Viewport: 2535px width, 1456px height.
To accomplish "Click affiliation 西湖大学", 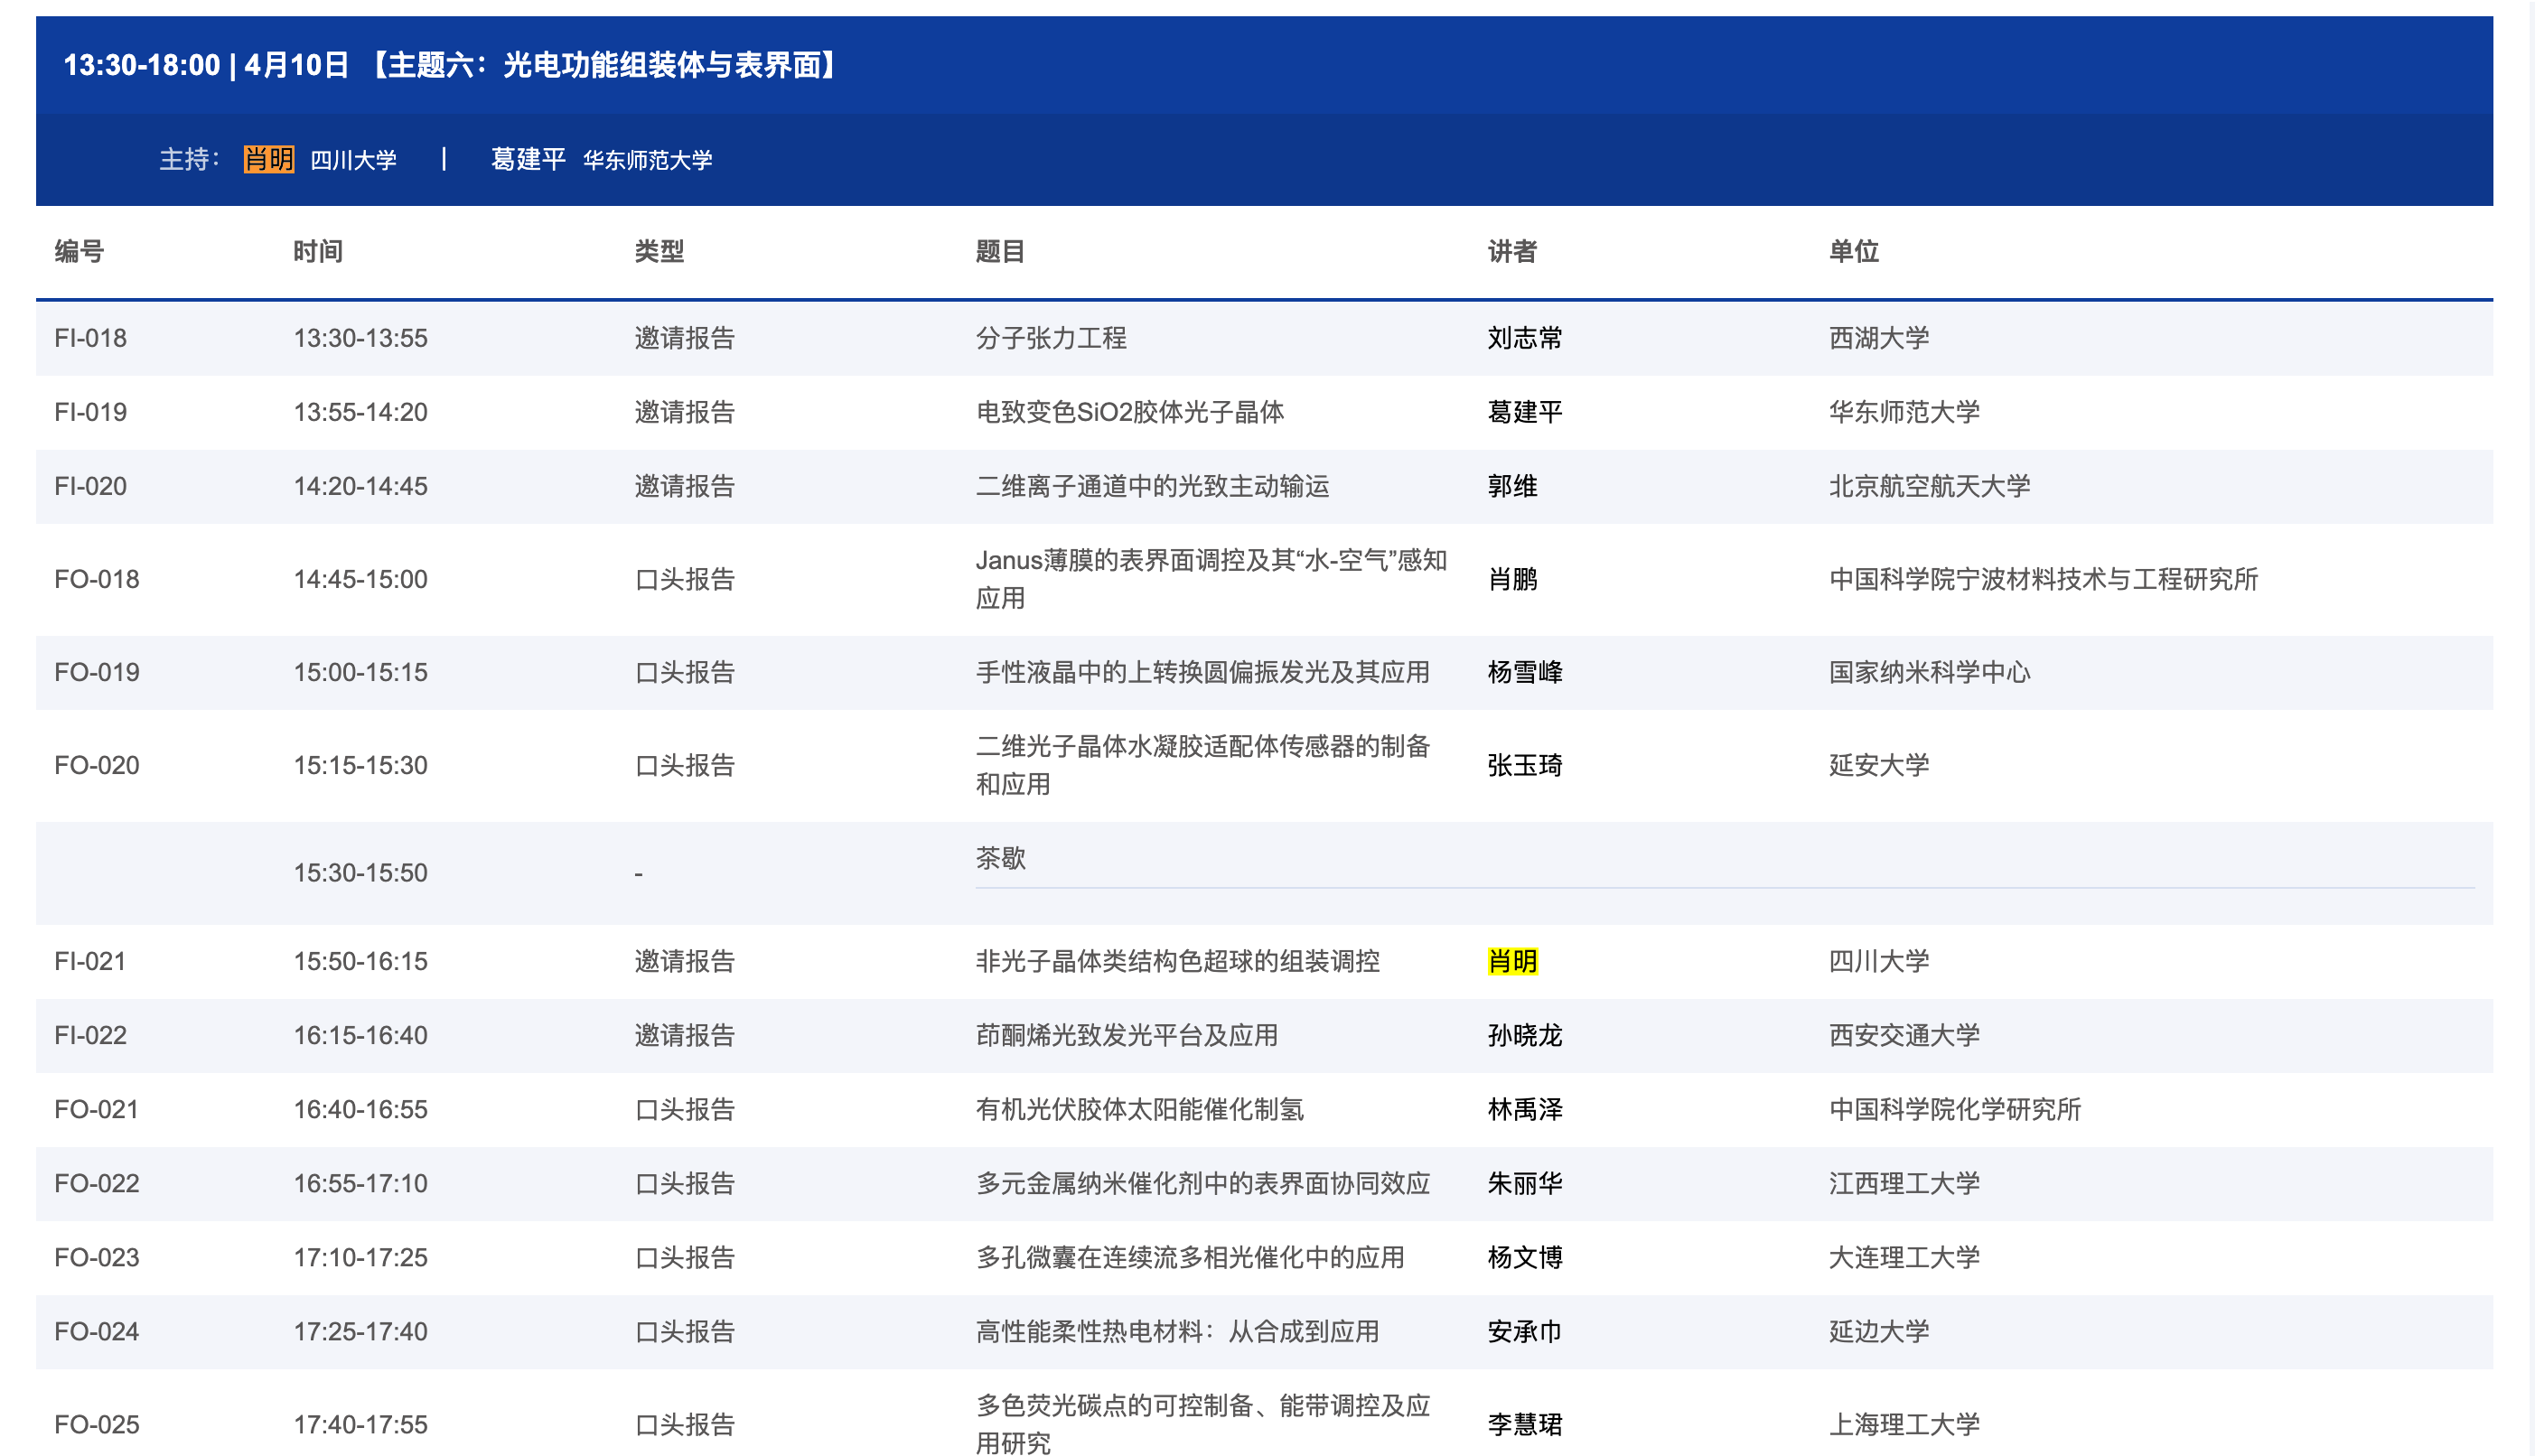I will tap(1879, 338).
